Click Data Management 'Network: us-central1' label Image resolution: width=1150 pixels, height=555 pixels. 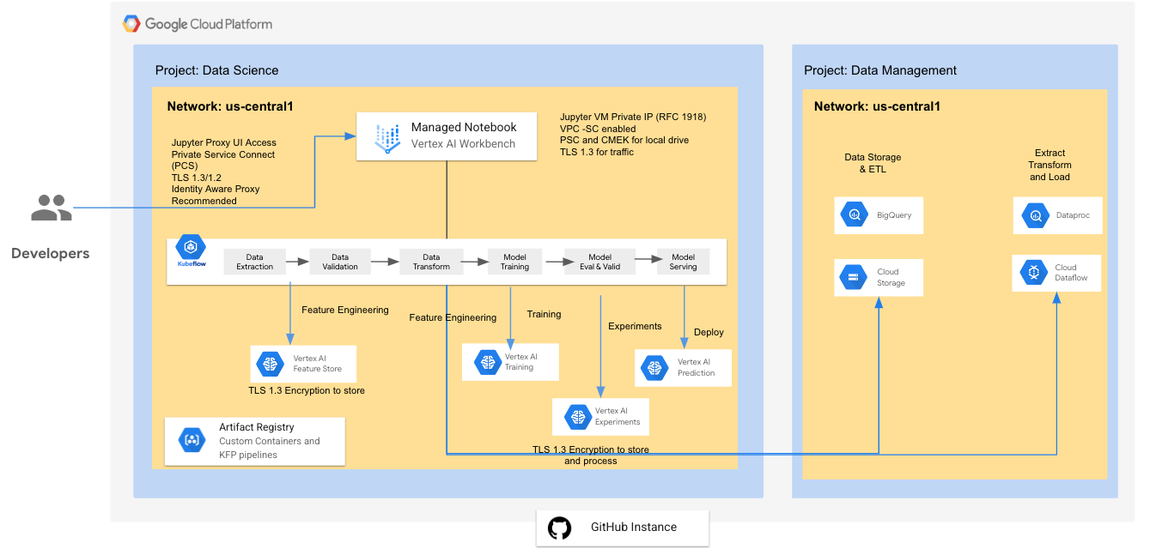coord(877,107)
